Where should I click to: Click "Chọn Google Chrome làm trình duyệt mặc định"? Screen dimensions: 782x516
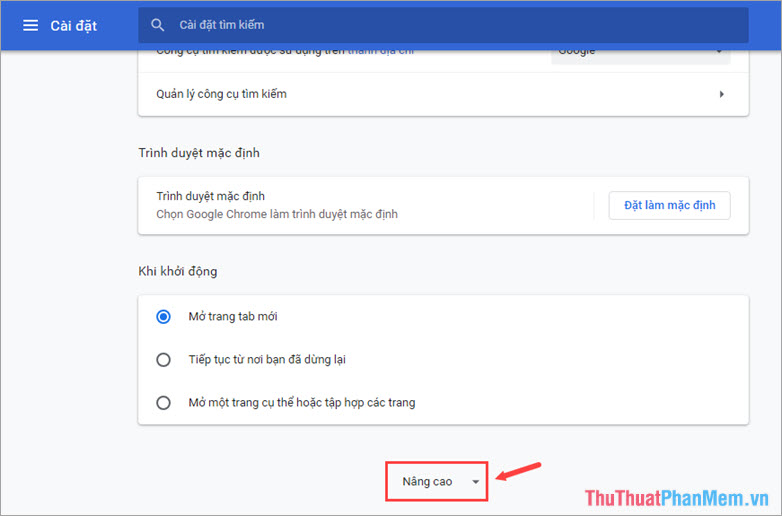click(277, 214)
